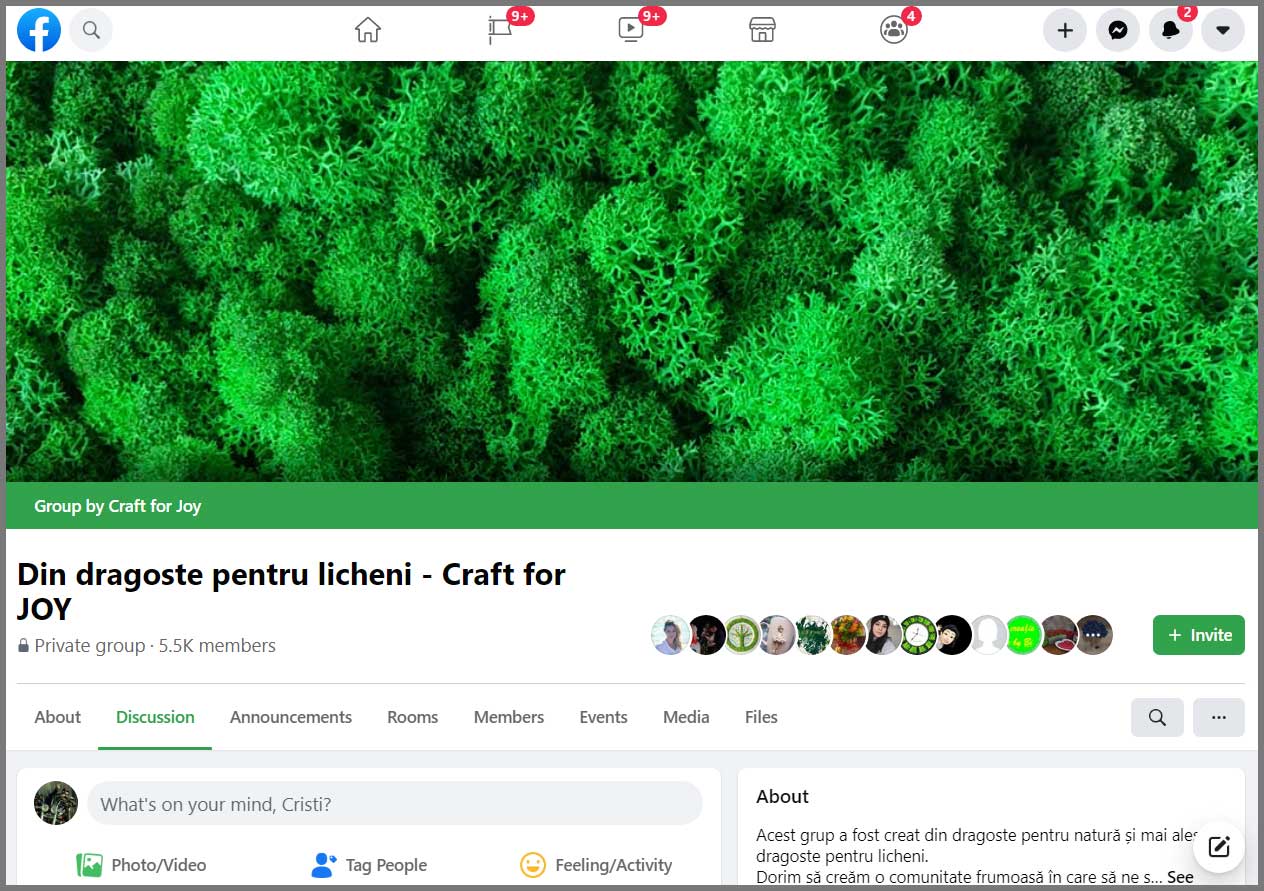1264x891 pixels.
Task: Search within the group using magnifier button
Action: coord(1157,717)
